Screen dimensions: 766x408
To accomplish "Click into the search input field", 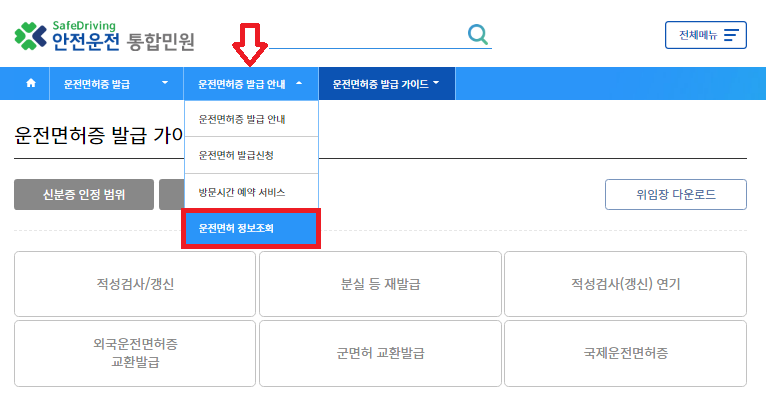I will [360, 35].
